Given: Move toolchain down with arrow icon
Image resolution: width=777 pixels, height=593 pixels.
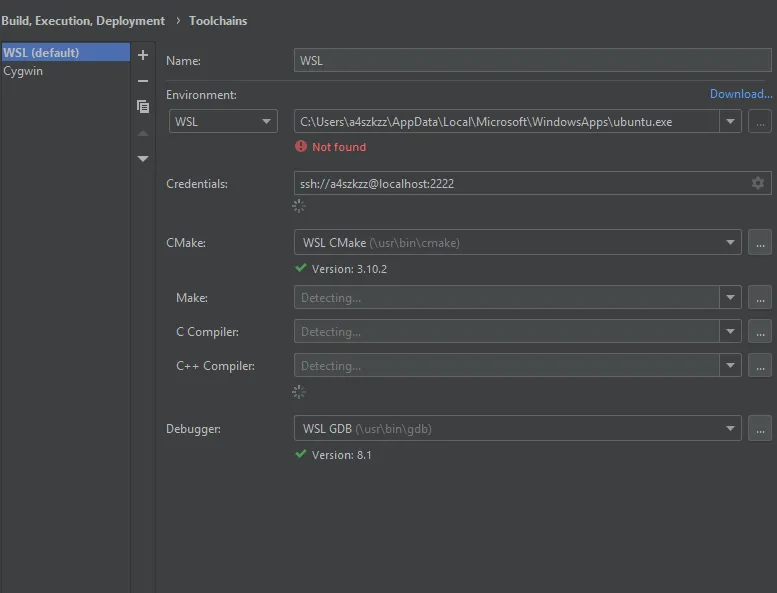Looking at the screenshot, I should tap(143, 159).
